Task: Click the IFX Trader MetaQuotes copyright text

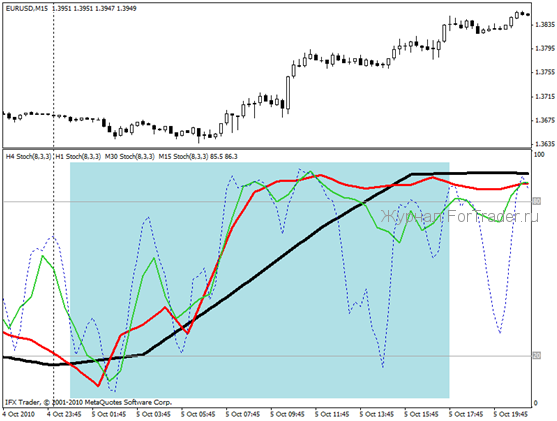Action: point(88,403)
